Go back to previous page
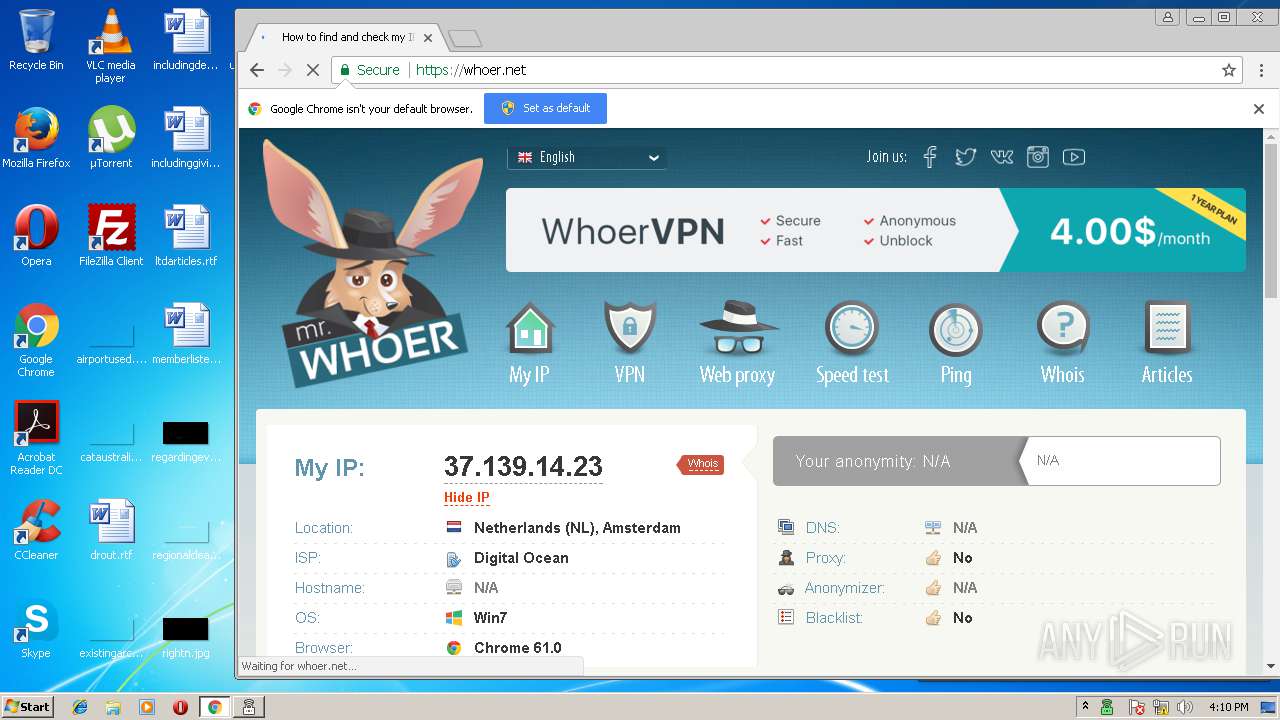 (x=257, y=70)
